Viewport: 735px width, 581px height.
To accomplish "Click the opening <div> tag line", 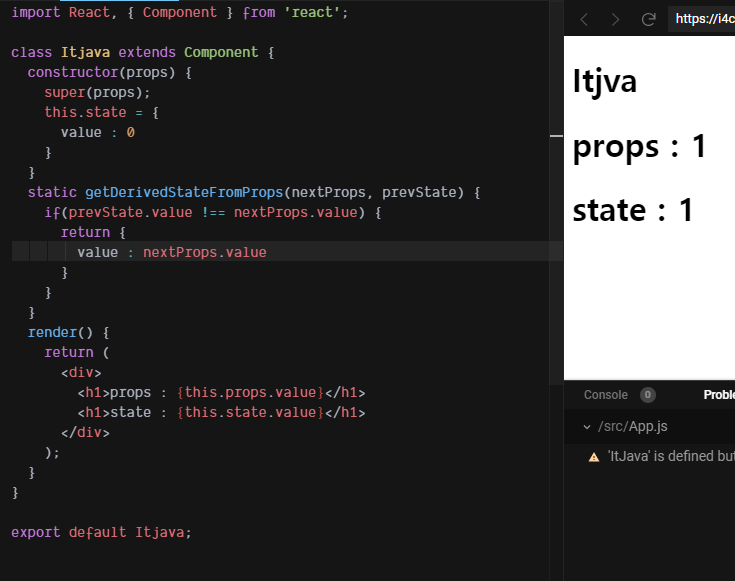I will 81,373.
